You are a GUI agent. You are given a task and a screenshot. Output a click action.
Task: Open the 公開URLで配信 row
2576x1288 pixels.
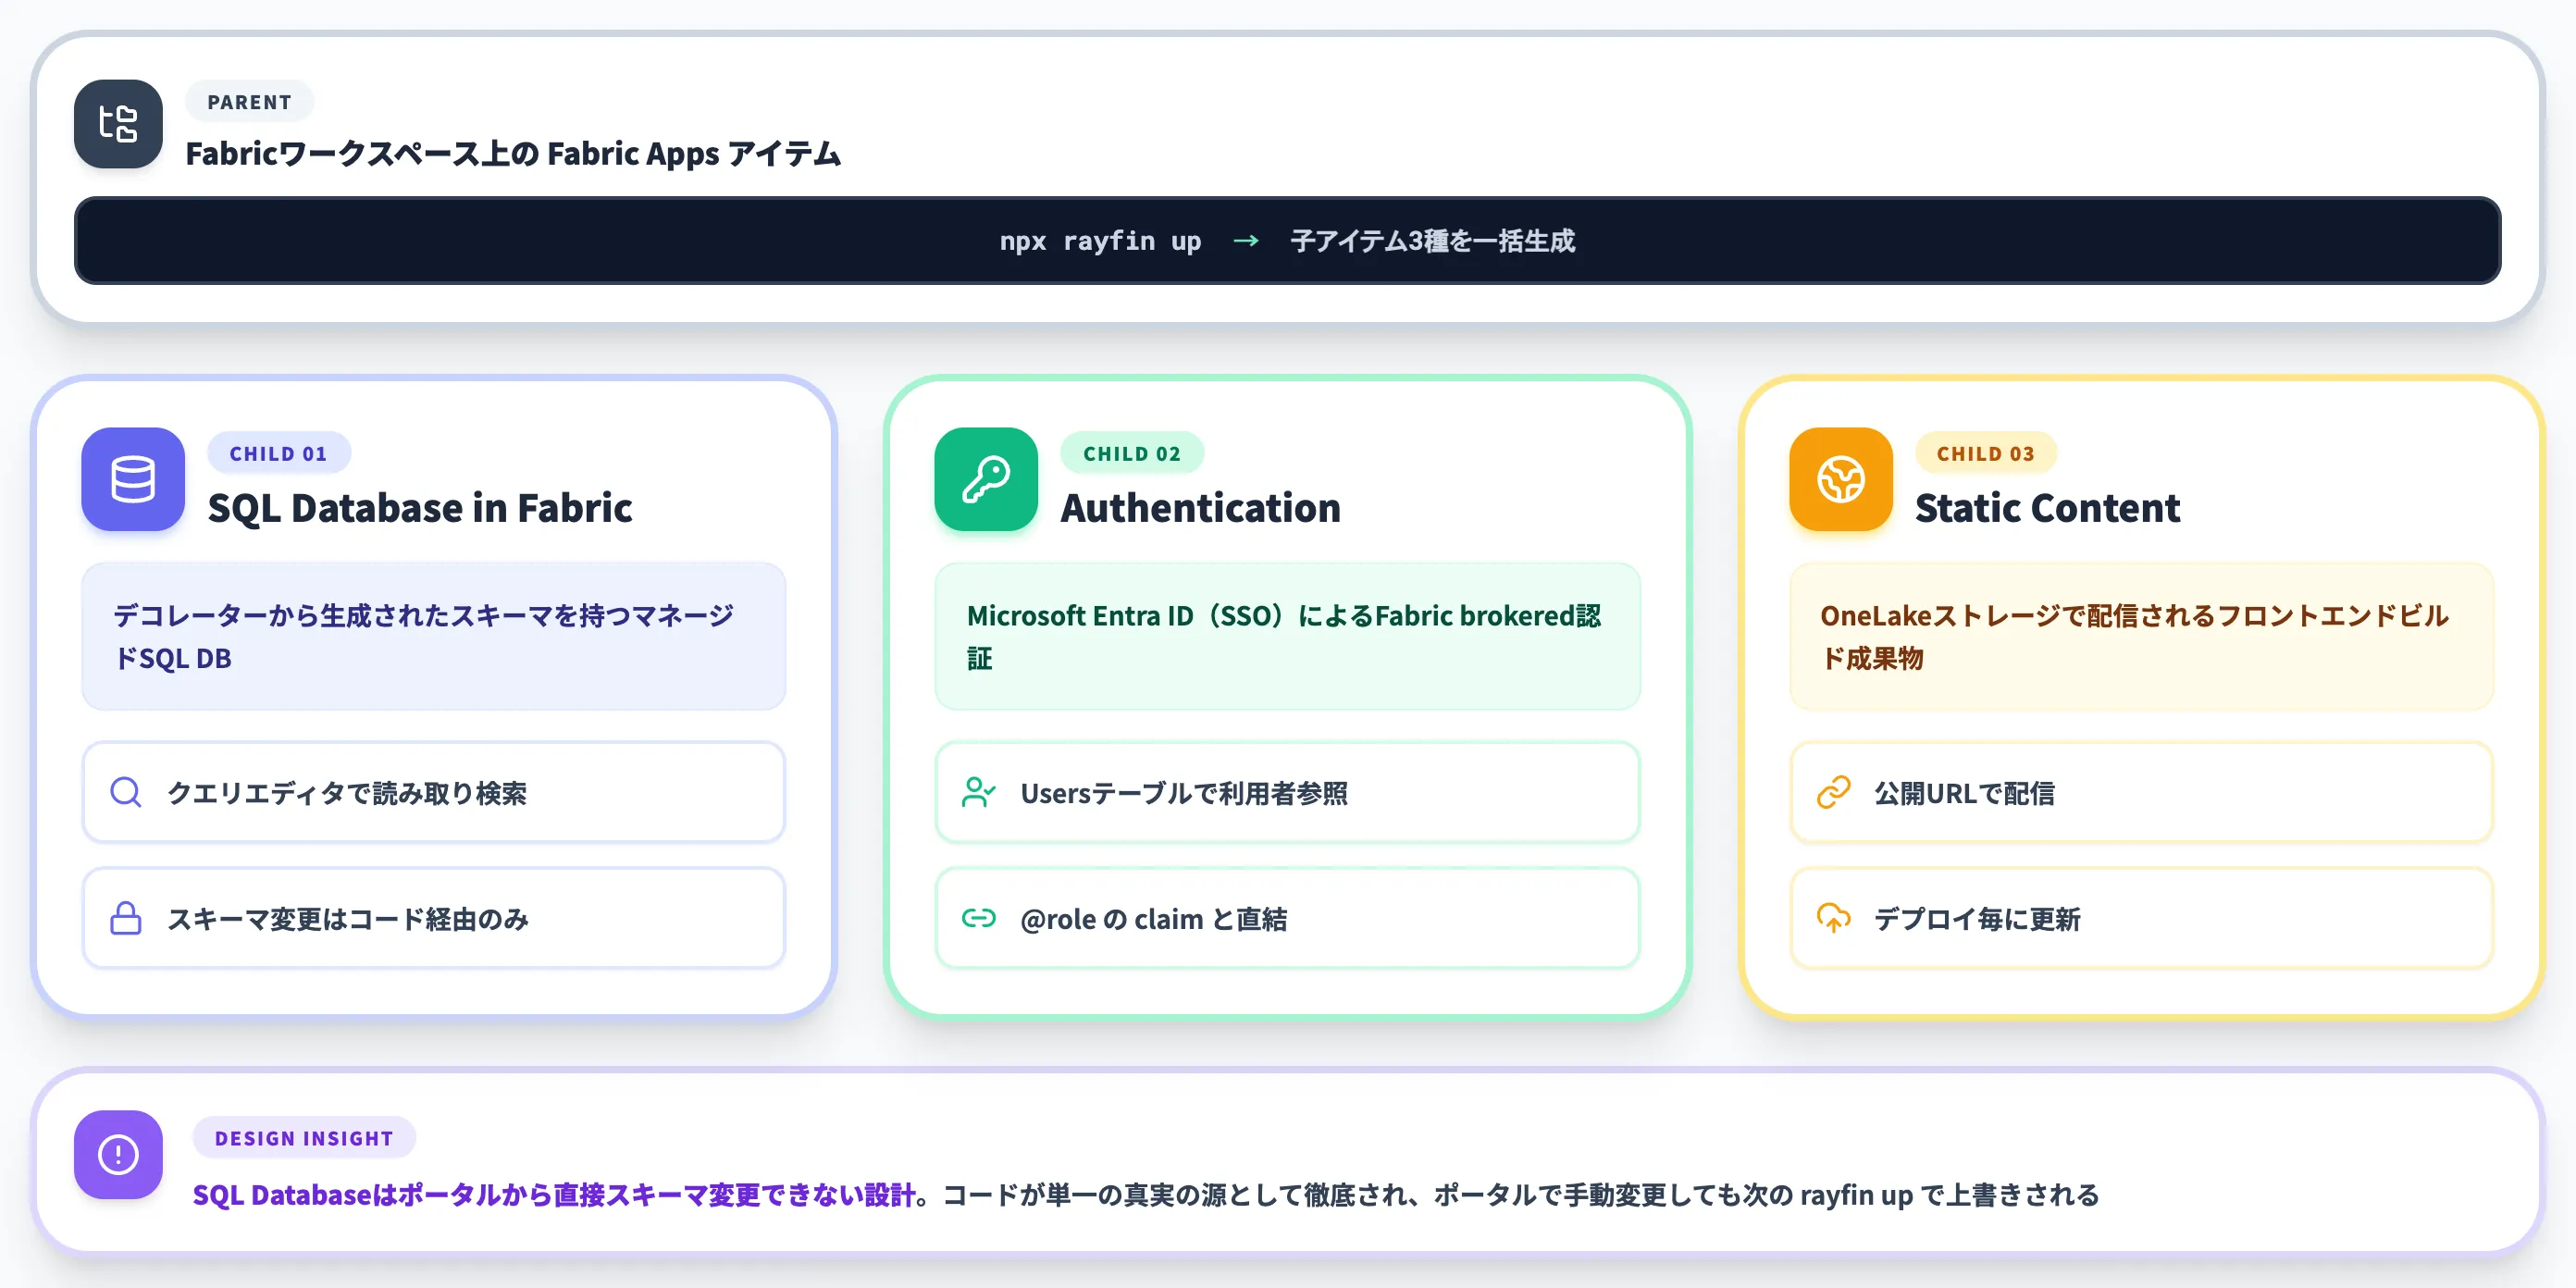click(2142, 792)
